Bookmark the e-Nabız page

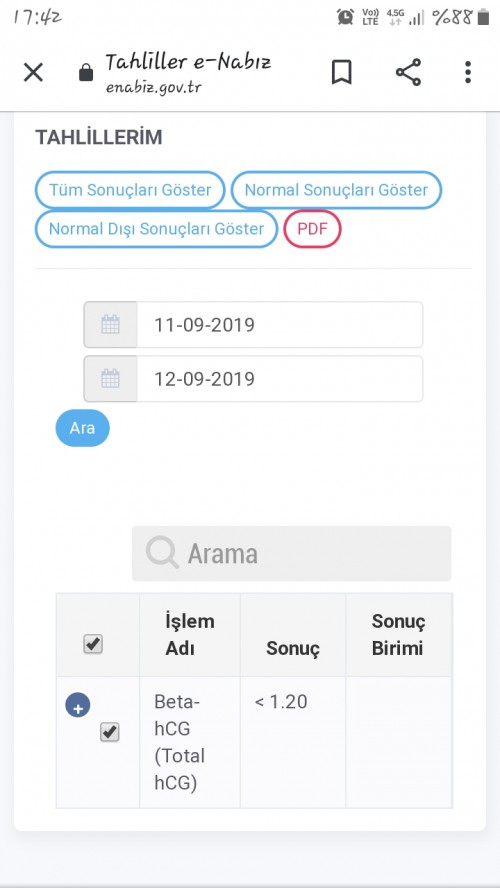341,72
